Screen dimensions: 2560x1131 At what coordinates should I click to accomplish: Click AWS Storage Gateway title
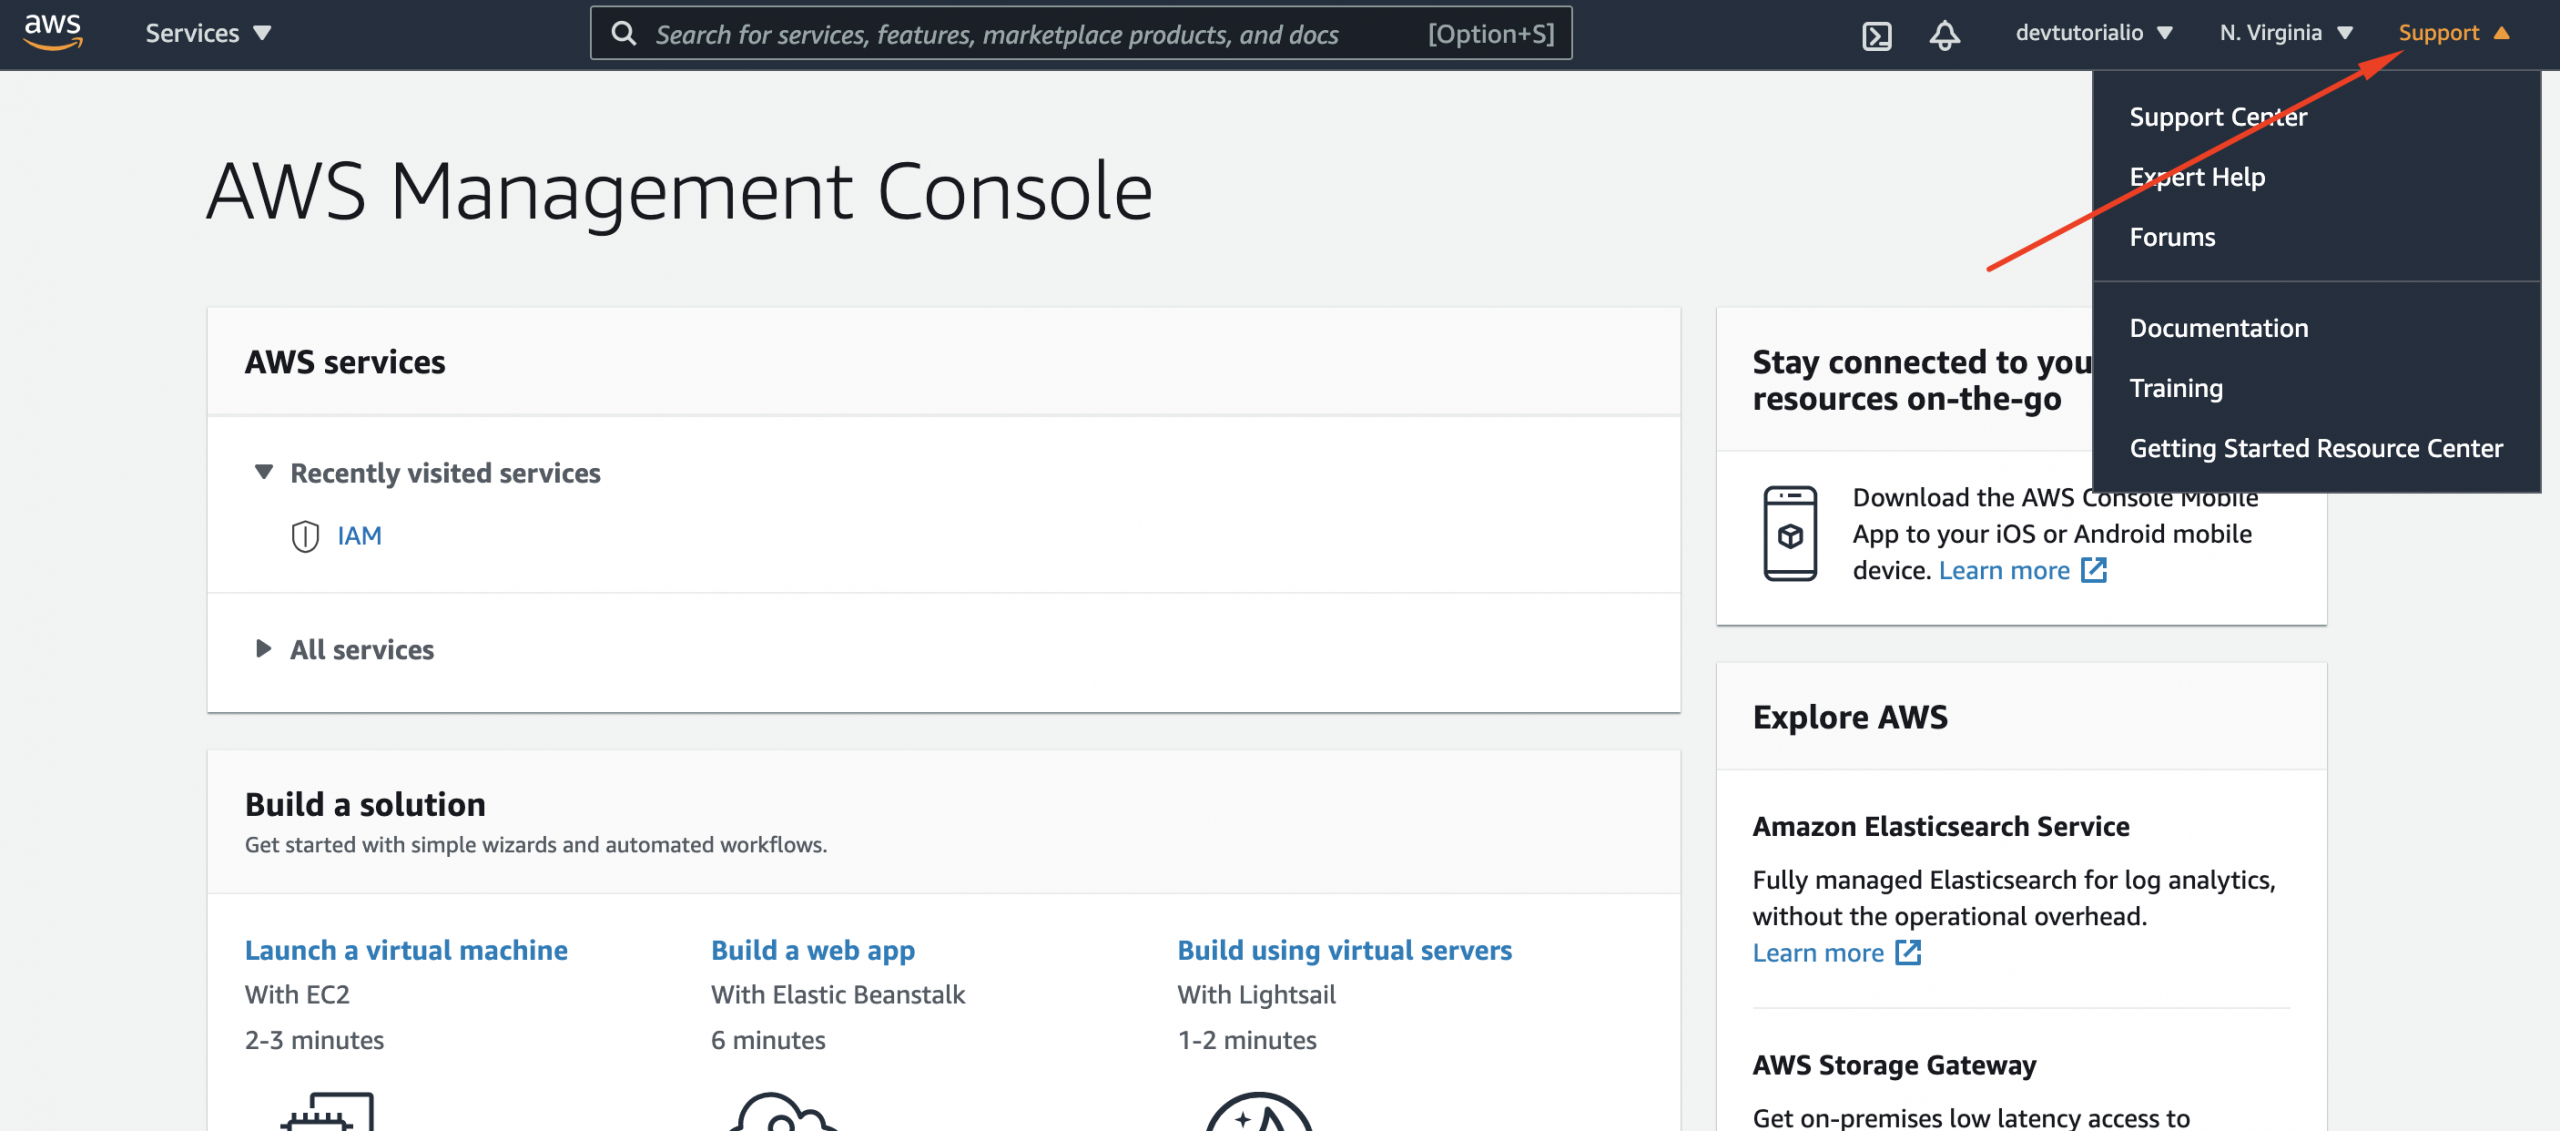click(1894, 1065)
